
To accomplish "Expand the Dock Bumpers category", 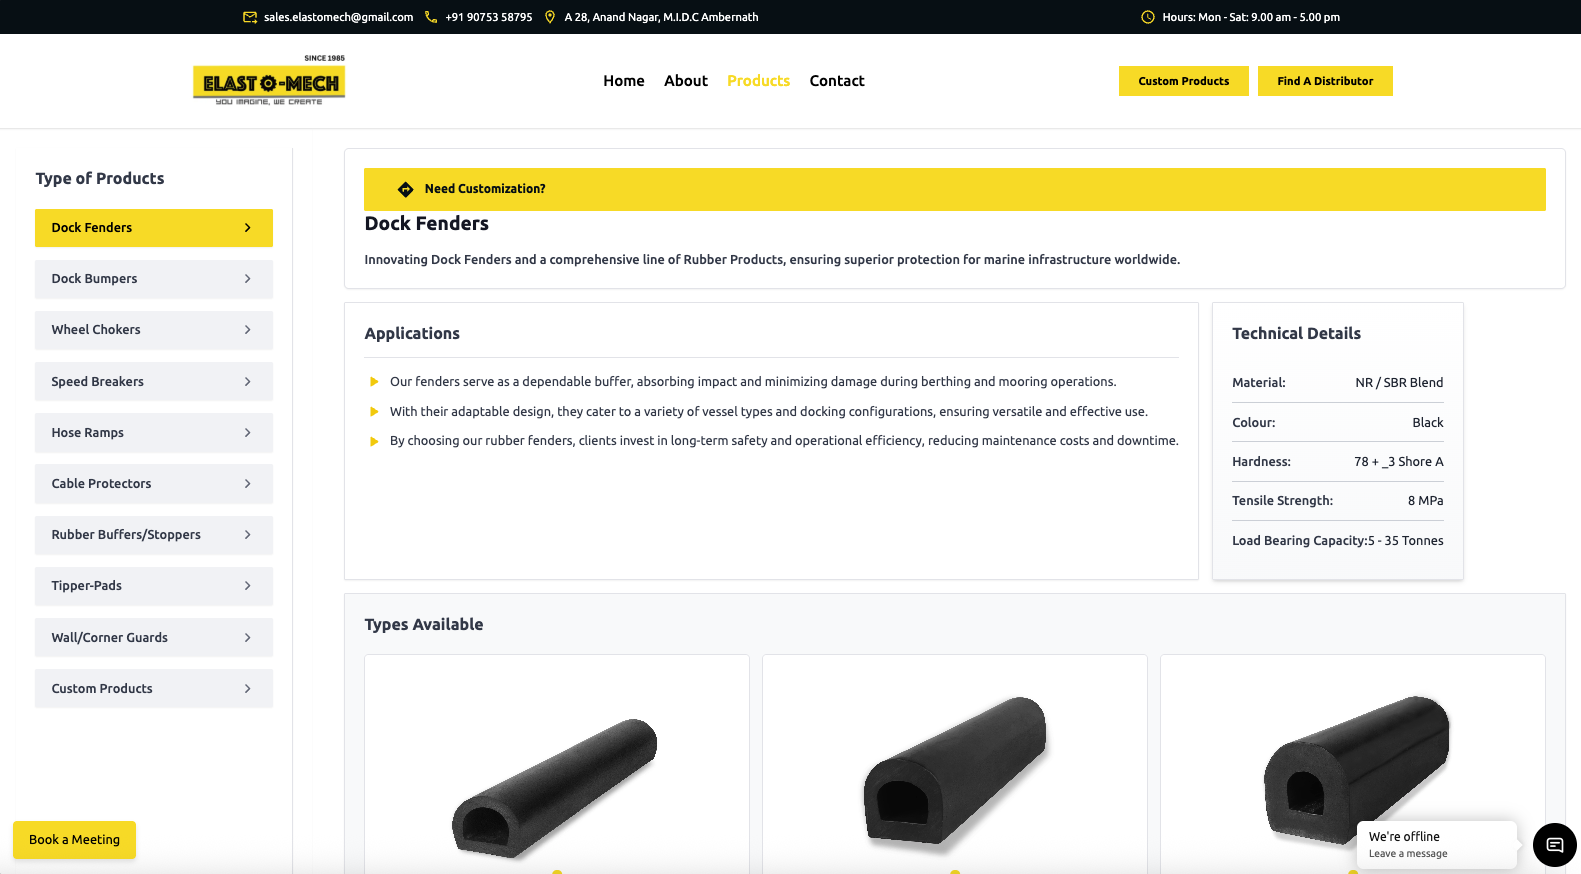I will (154, 279).
